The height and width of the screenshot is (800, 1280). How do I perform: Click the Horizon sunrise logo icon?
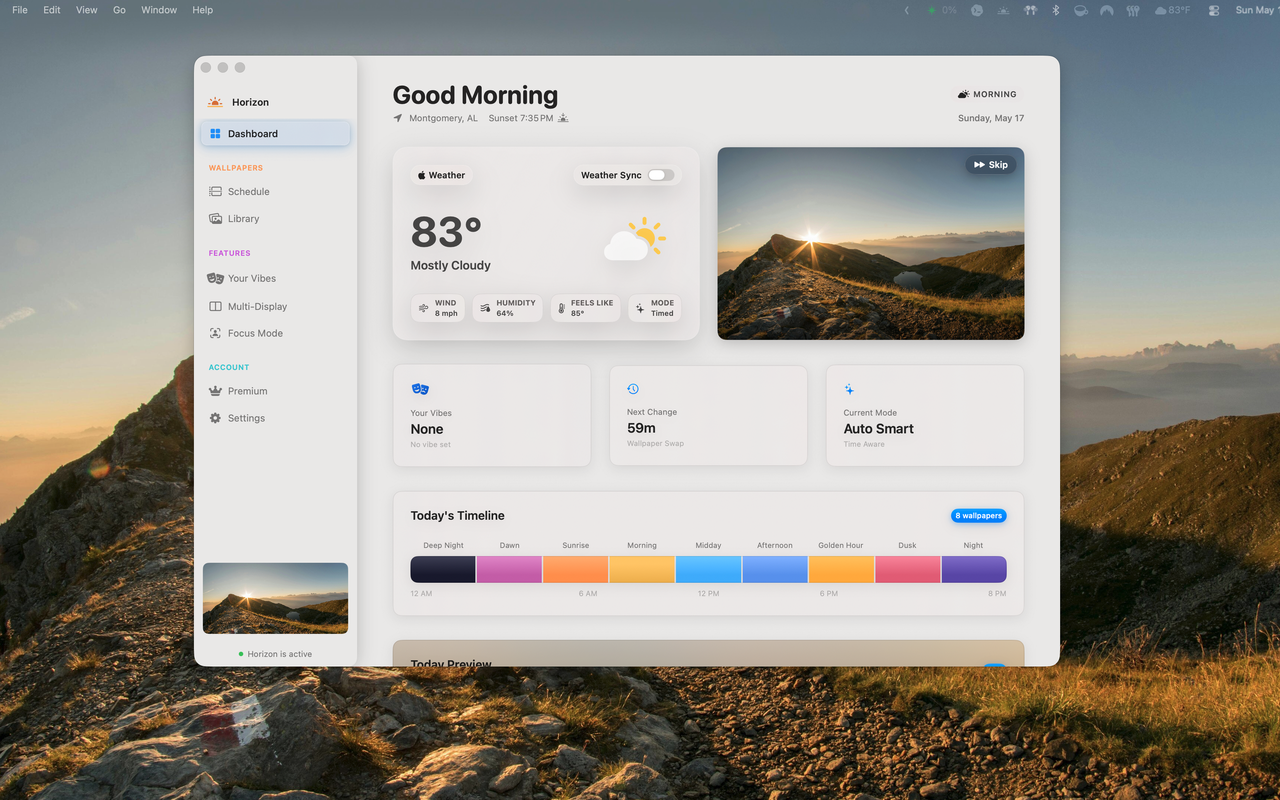(215, 102)
